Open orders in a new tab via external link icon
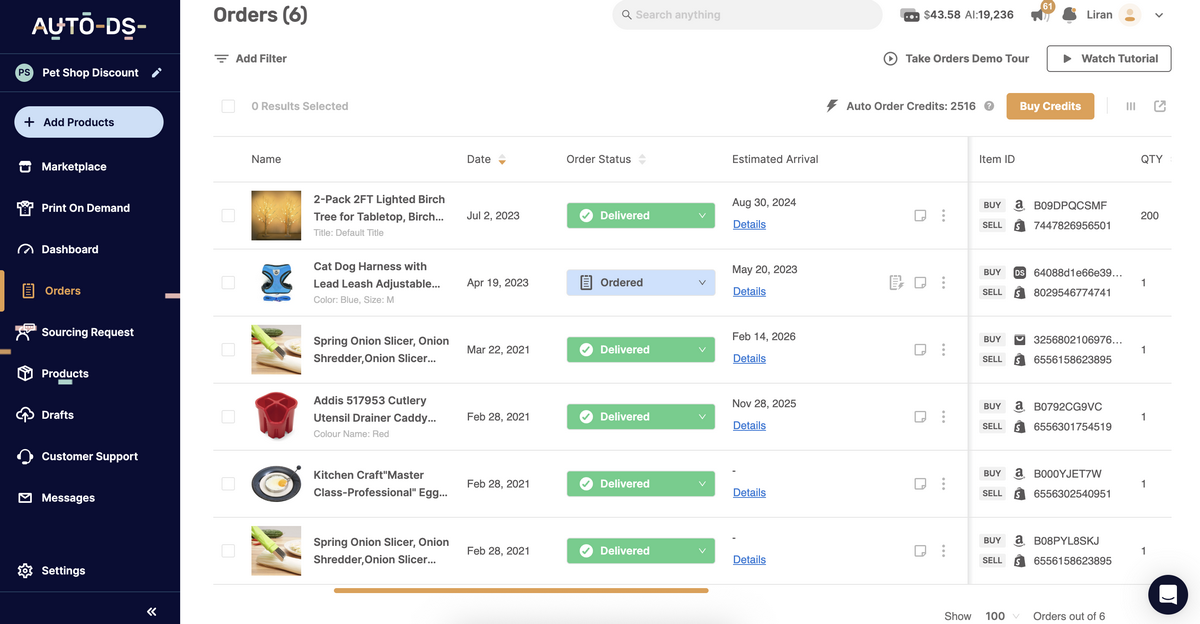Screen dimensions: 1200x624 (x=1160, y=105)
